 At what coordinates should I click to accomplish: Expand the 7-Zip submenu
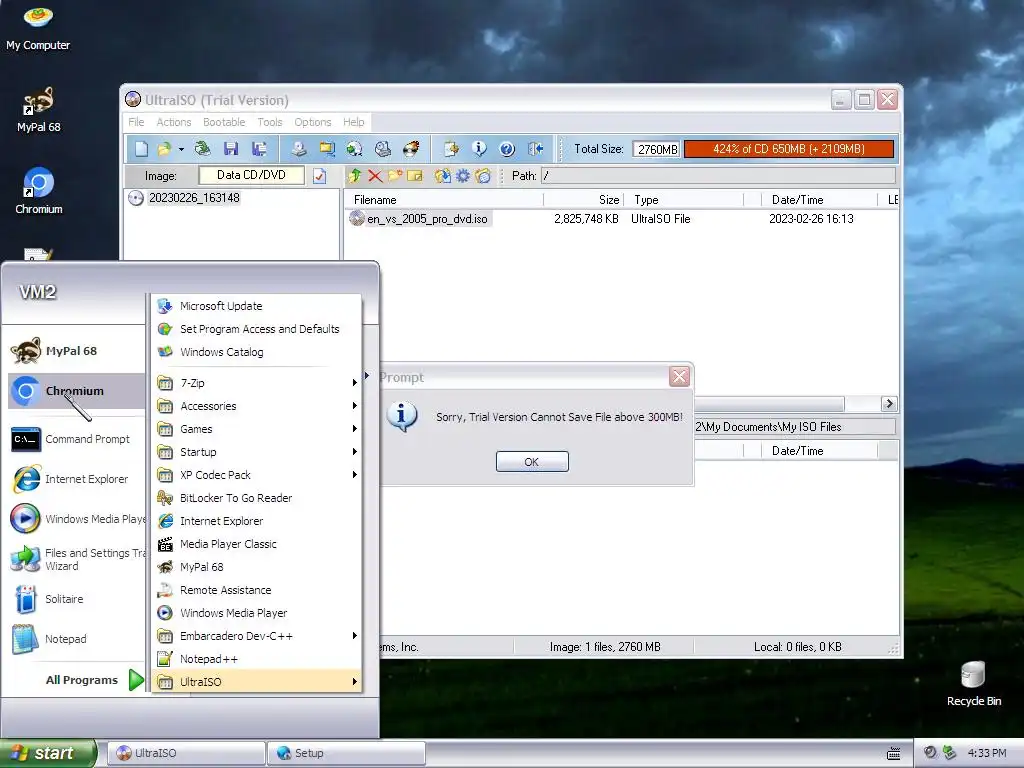coord(256,383)
